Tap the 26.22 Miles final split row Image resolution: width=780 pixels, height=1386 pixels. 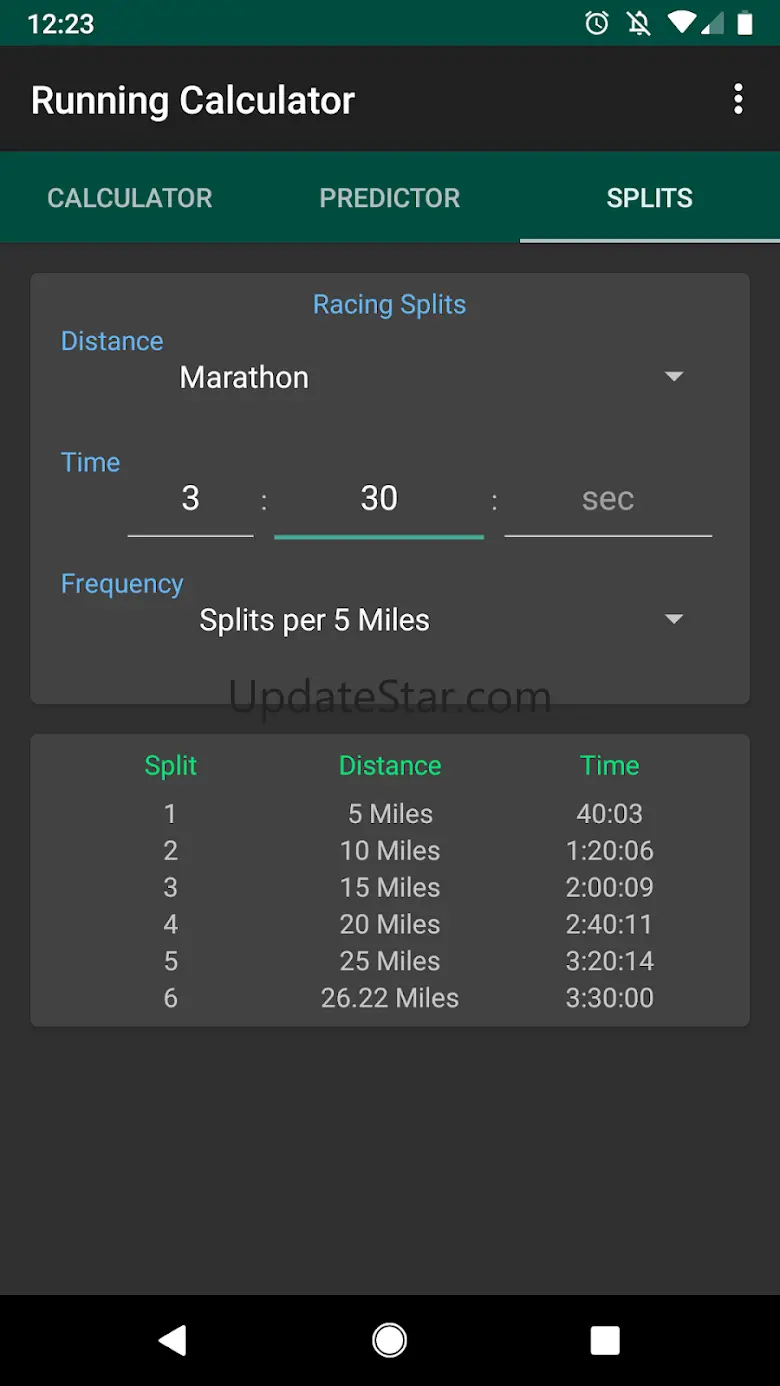(x=390, y=998)
